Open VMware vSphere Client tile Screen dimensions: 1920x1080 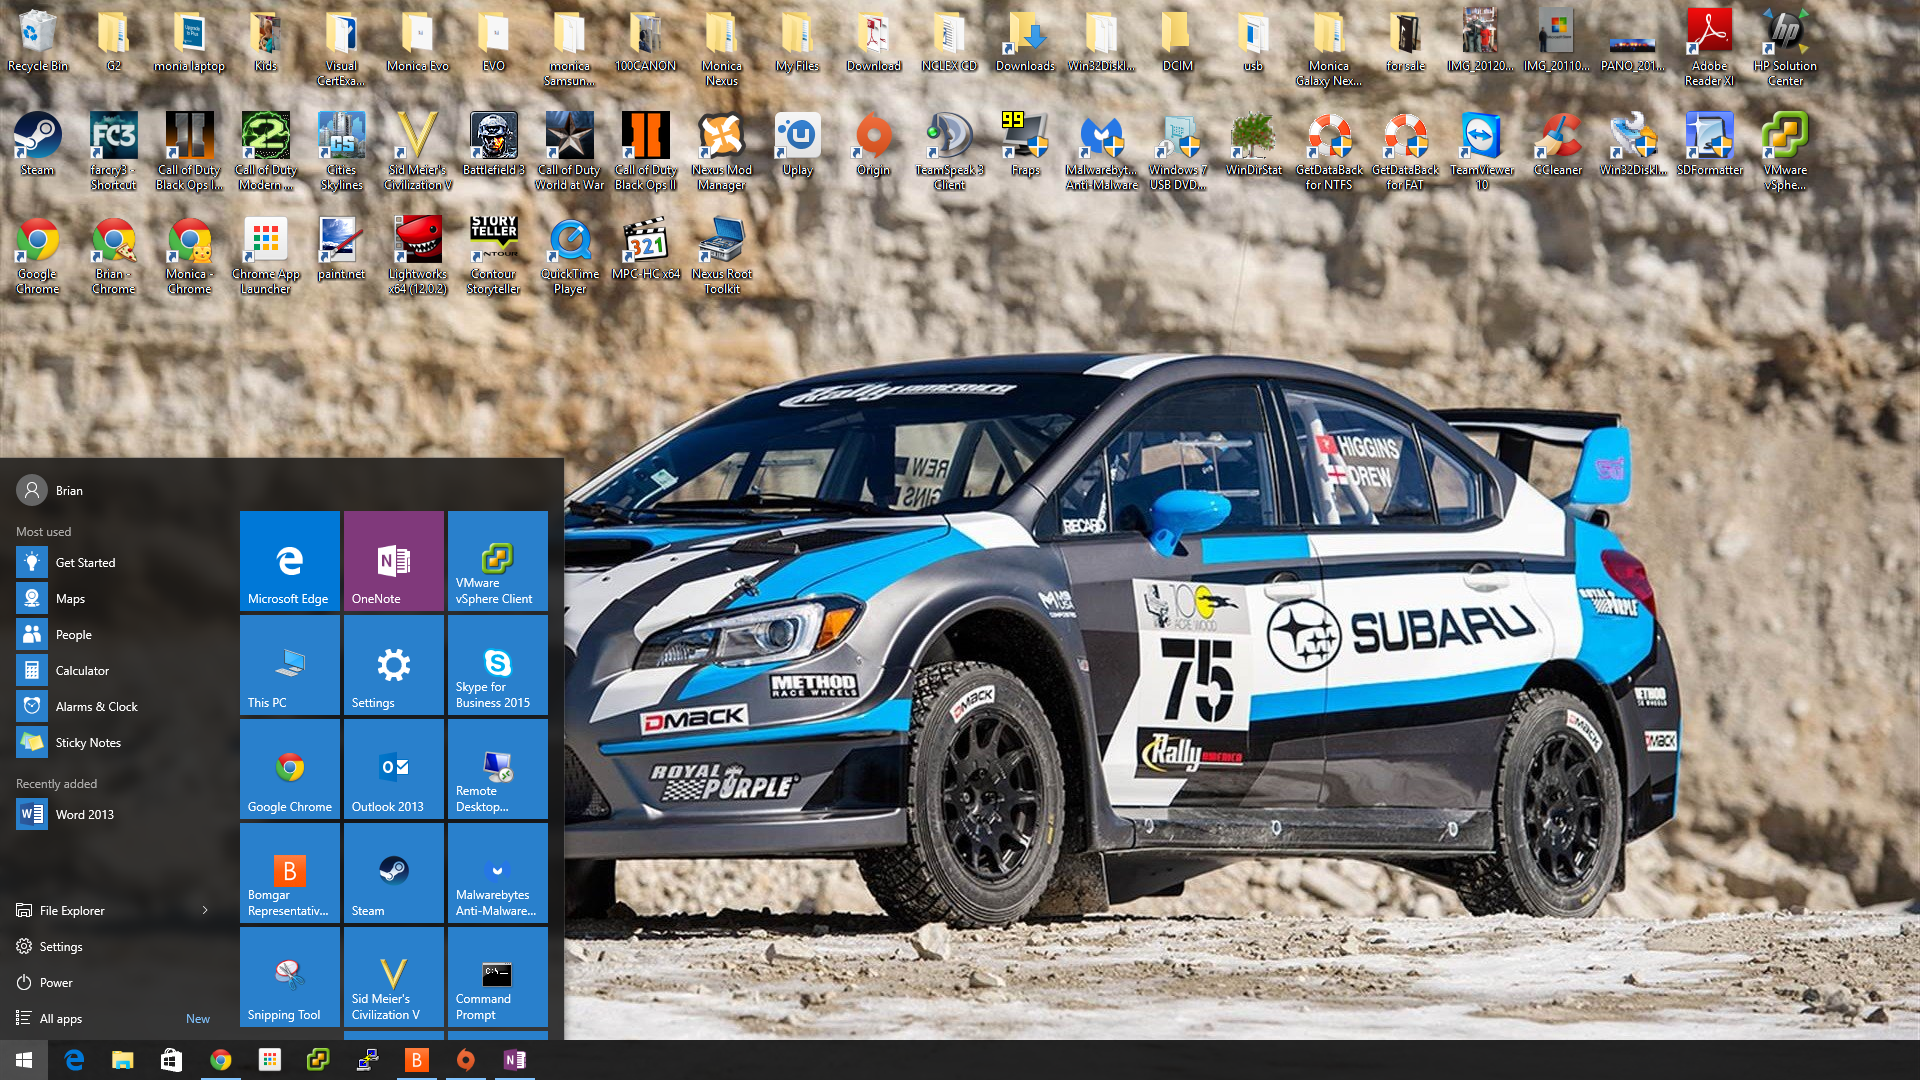pos(498,561)
